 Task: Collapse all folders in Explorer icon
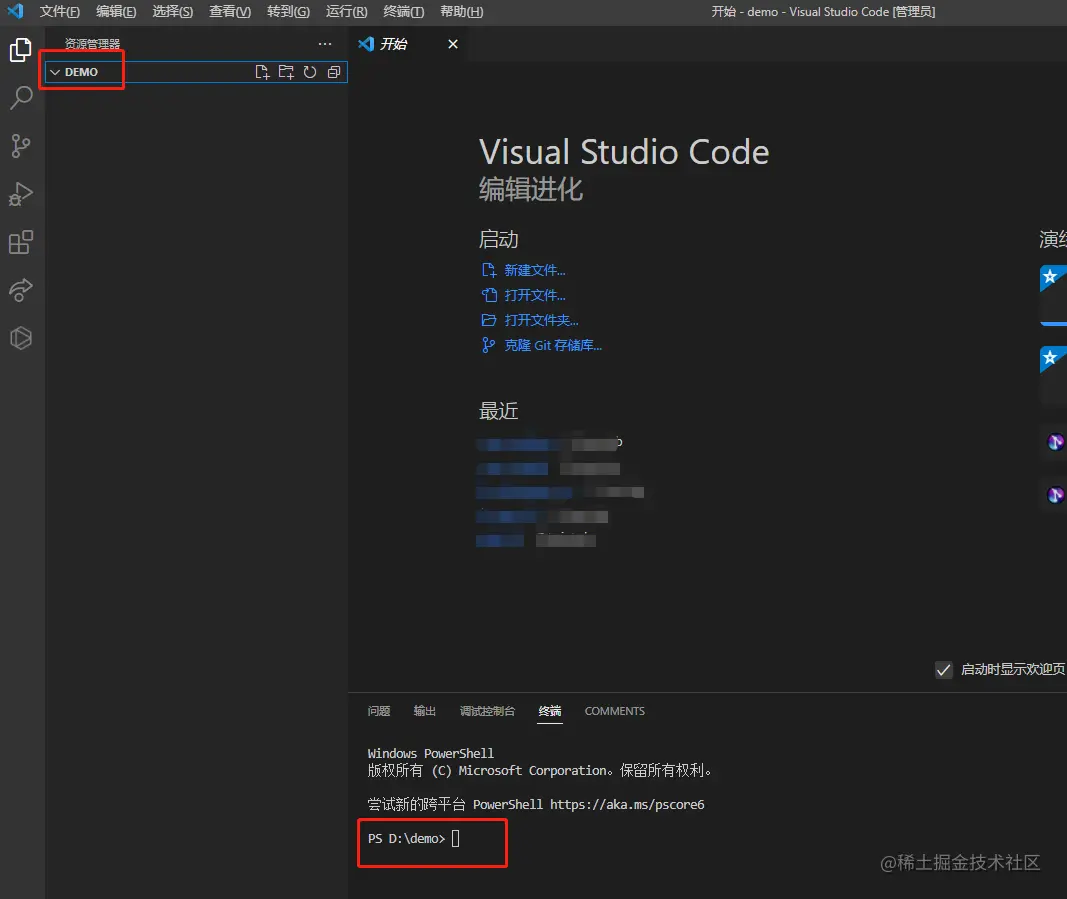(333, 72)
